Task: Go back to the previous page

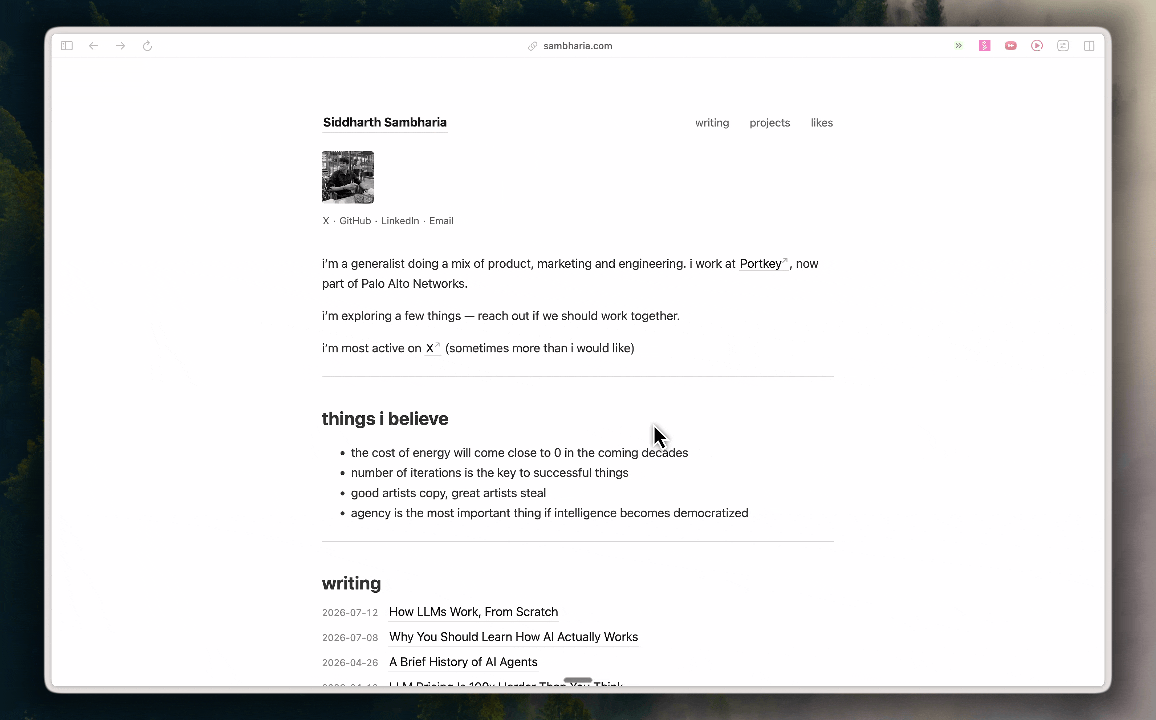Action: pyautogui.click(x=94, y=46)
